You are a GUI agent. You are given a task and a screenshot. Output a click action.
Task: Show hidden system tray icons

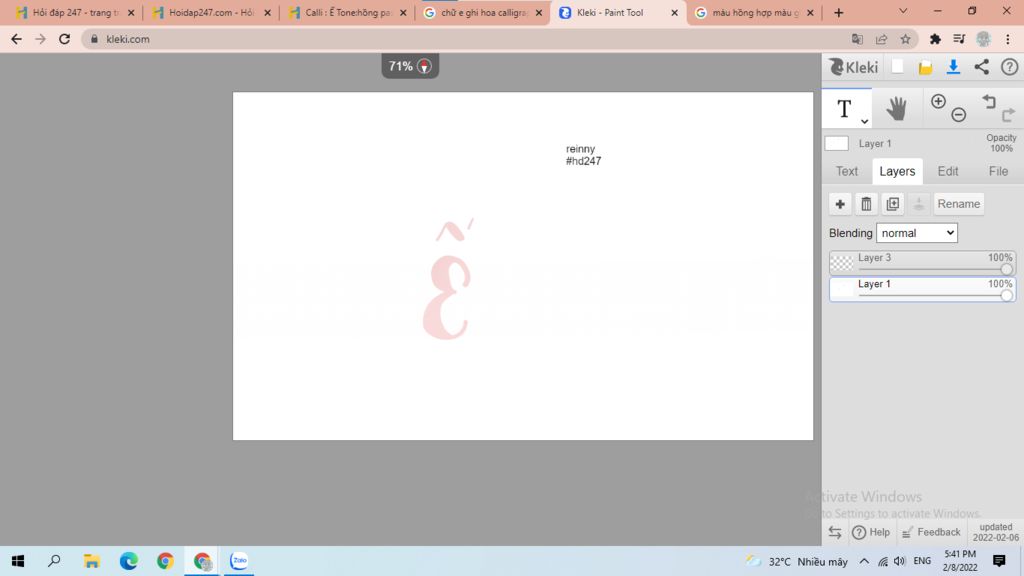(x=864, y=561)
